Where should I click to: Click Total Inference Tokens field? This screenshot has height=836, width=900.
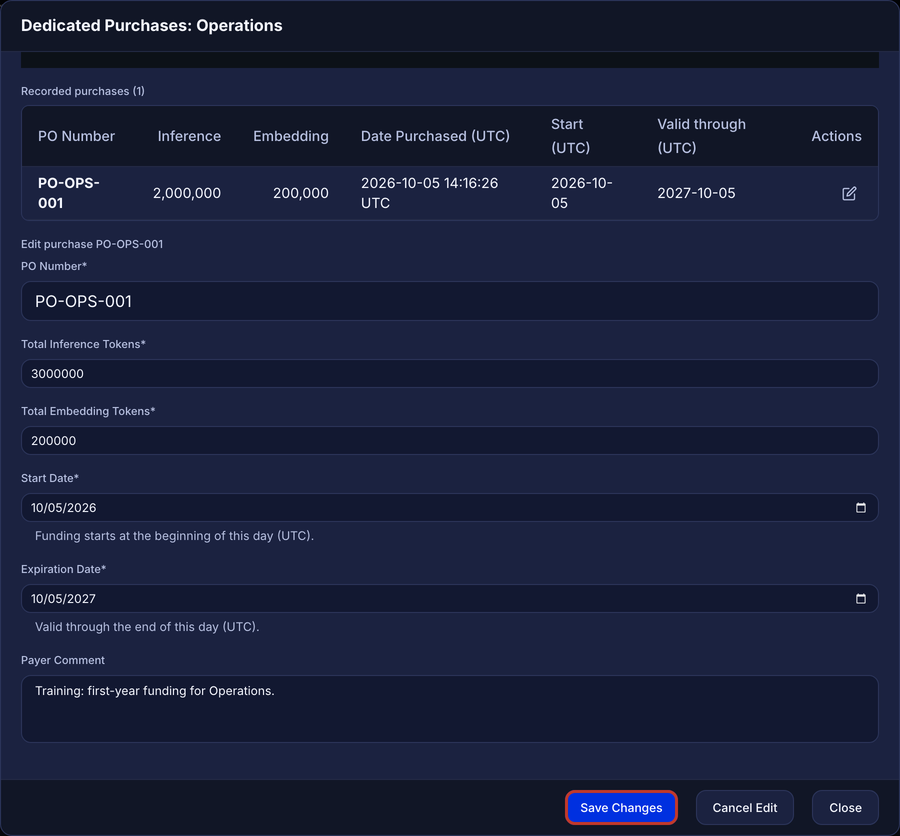[x=449, y=374]
